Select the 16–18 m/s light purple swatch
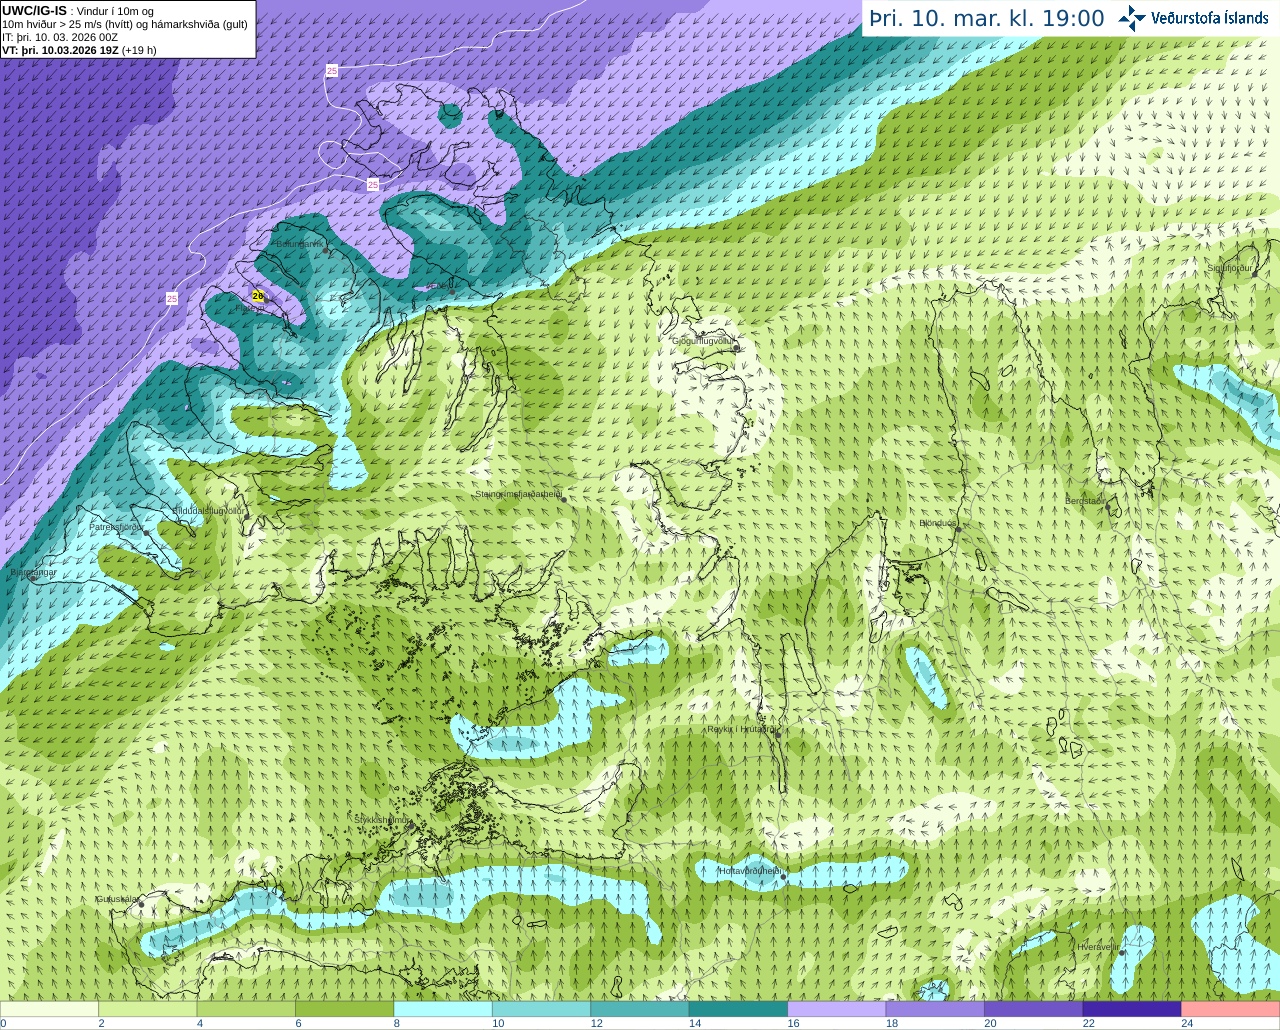Screen dimensions: 1280x1030 click(x=837, y=1009)
